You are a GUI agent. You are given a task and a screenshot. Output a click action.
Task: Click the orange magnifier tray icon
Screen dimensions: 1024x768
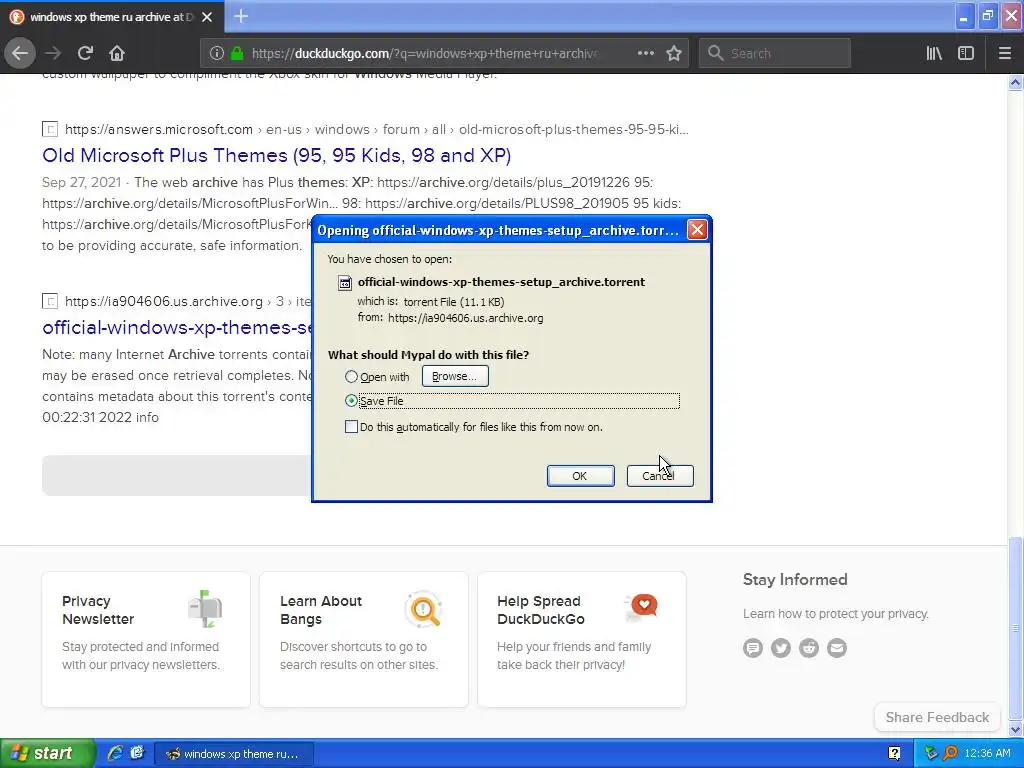(950, 754)
